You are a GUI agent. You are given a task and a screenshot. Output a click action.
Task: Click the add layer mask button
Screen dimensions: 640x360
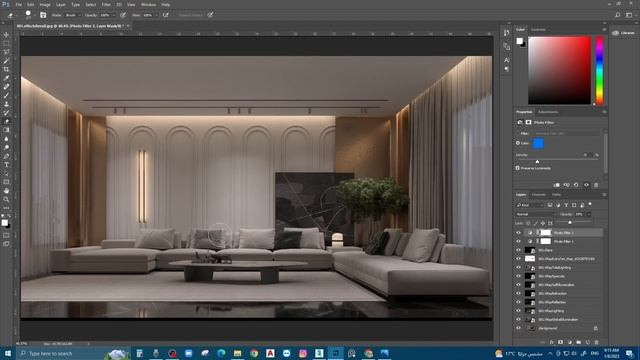(560, 342)
